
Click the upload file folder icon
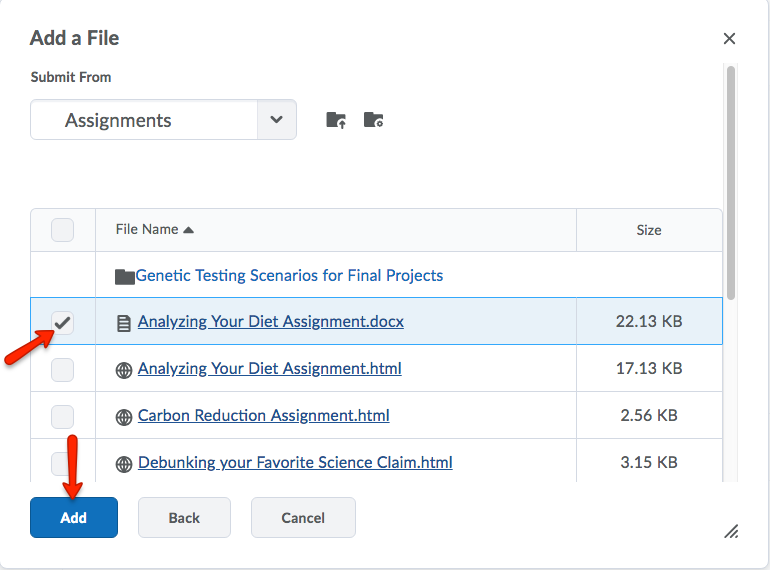336,120
